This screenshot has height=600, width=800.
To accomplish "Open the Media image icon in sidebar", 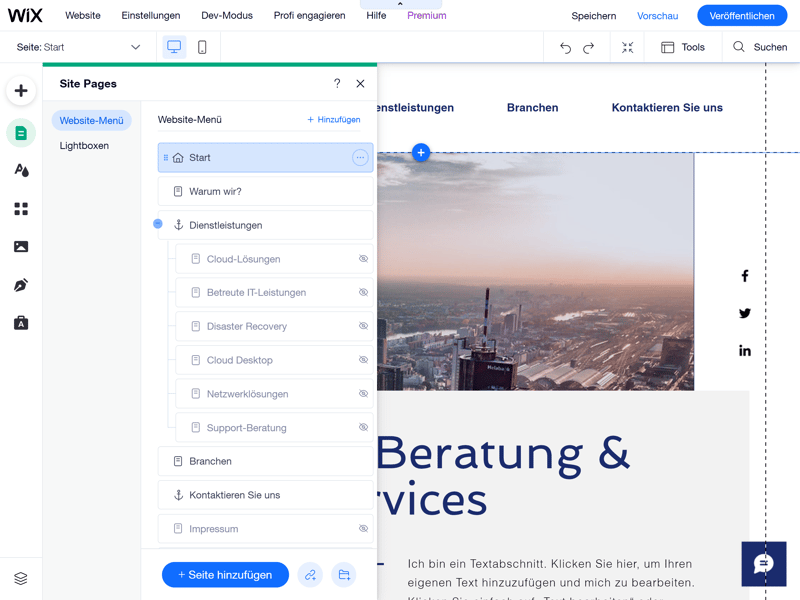I will point(21,247).
